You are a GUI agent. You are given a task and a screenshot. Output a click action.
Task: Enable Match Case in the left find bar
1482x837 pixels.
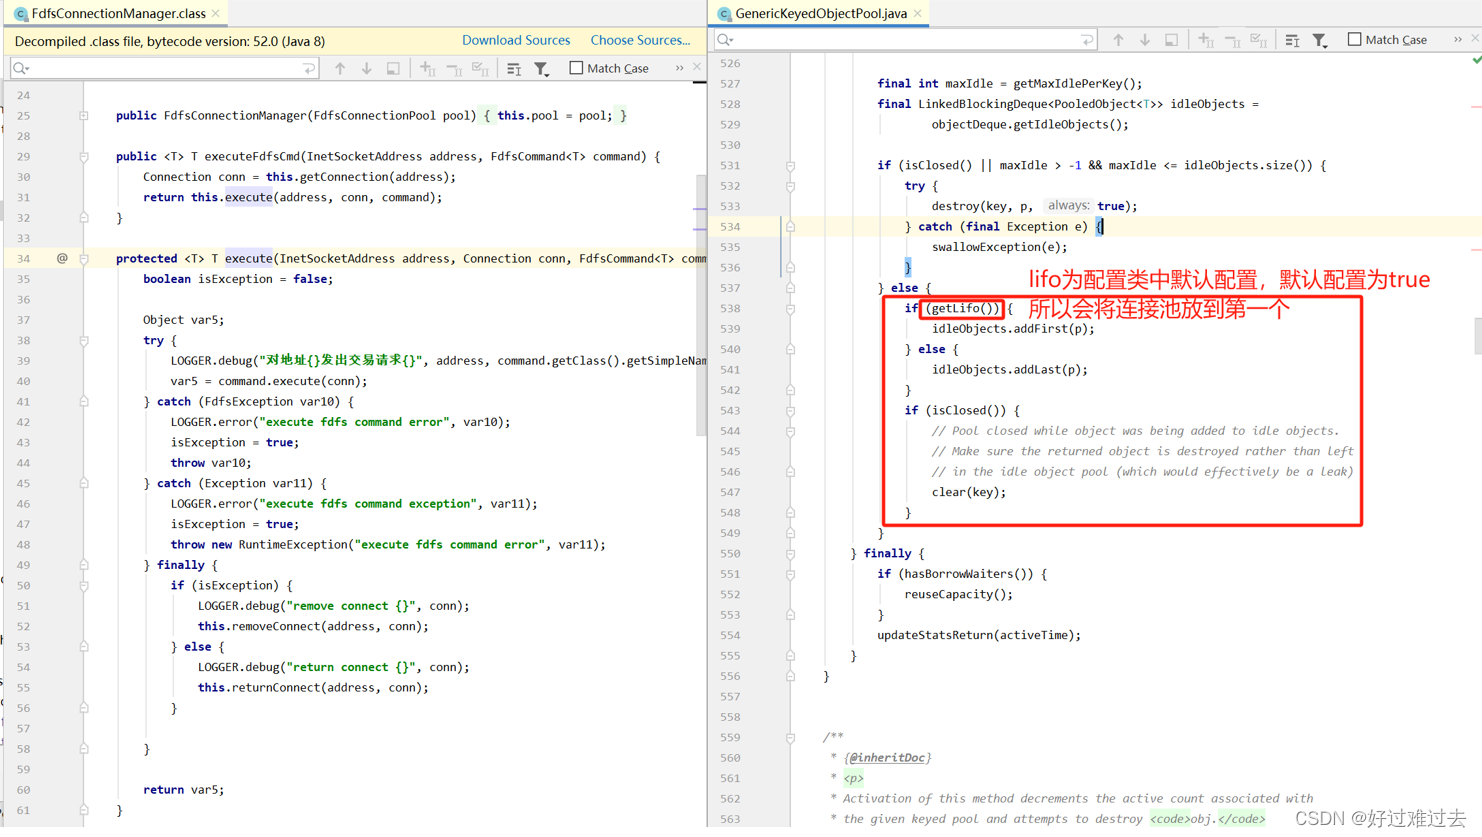pyautogui.click(x=576, y=67)
